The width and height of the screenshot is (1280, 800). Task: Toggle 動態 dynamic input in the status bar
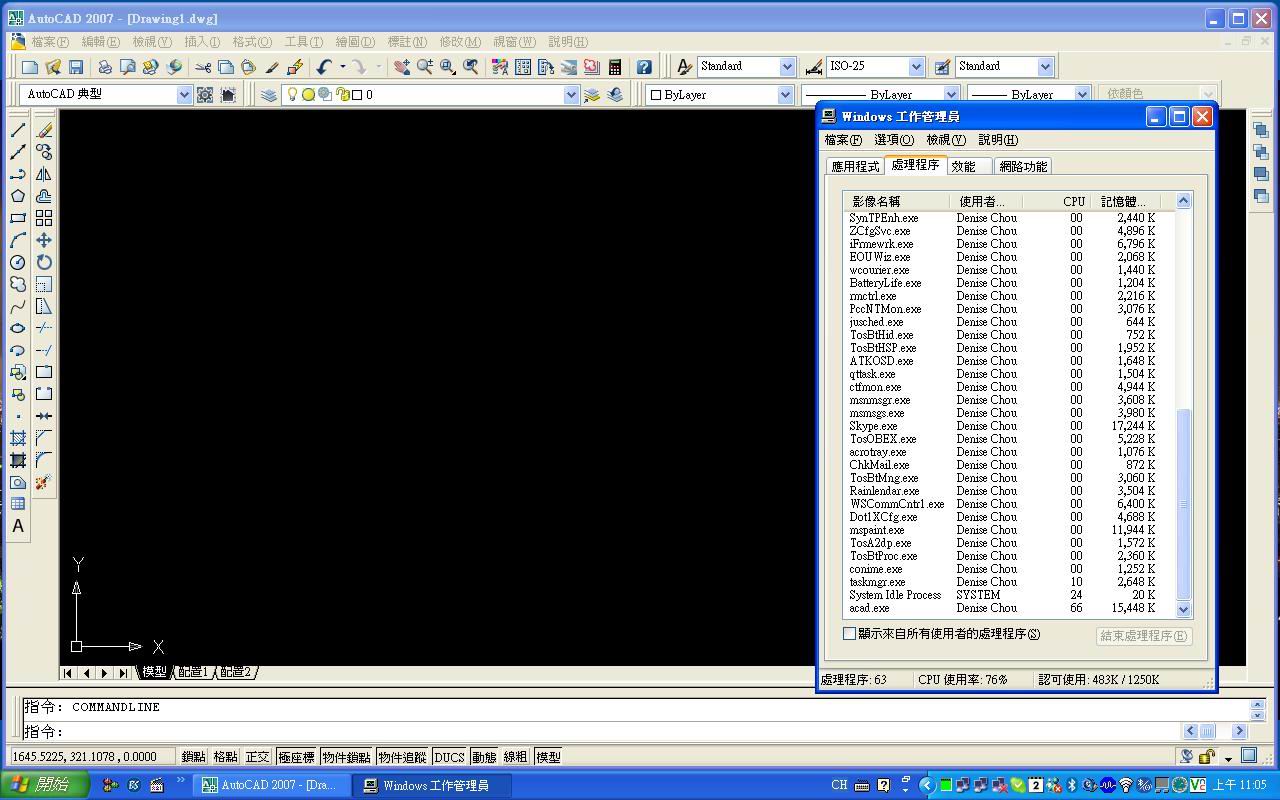click(x=484, y=757)
